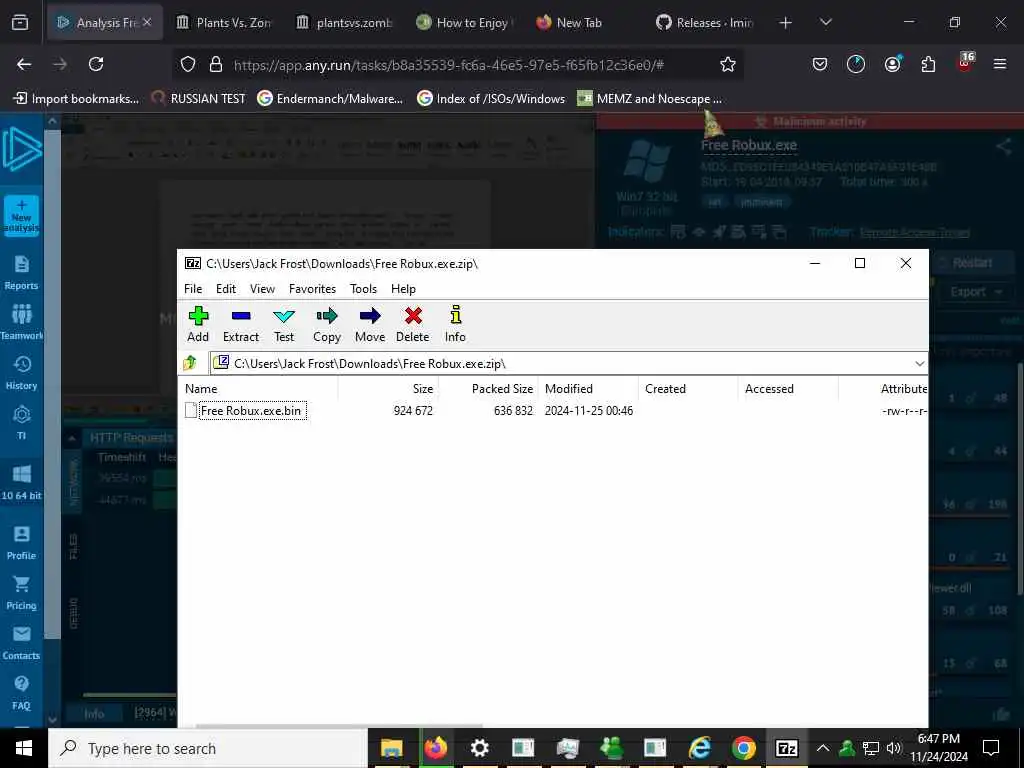Click the Add button in 7-Zip toolbar
1024x768 pixels.
click(x=198, y=324)
